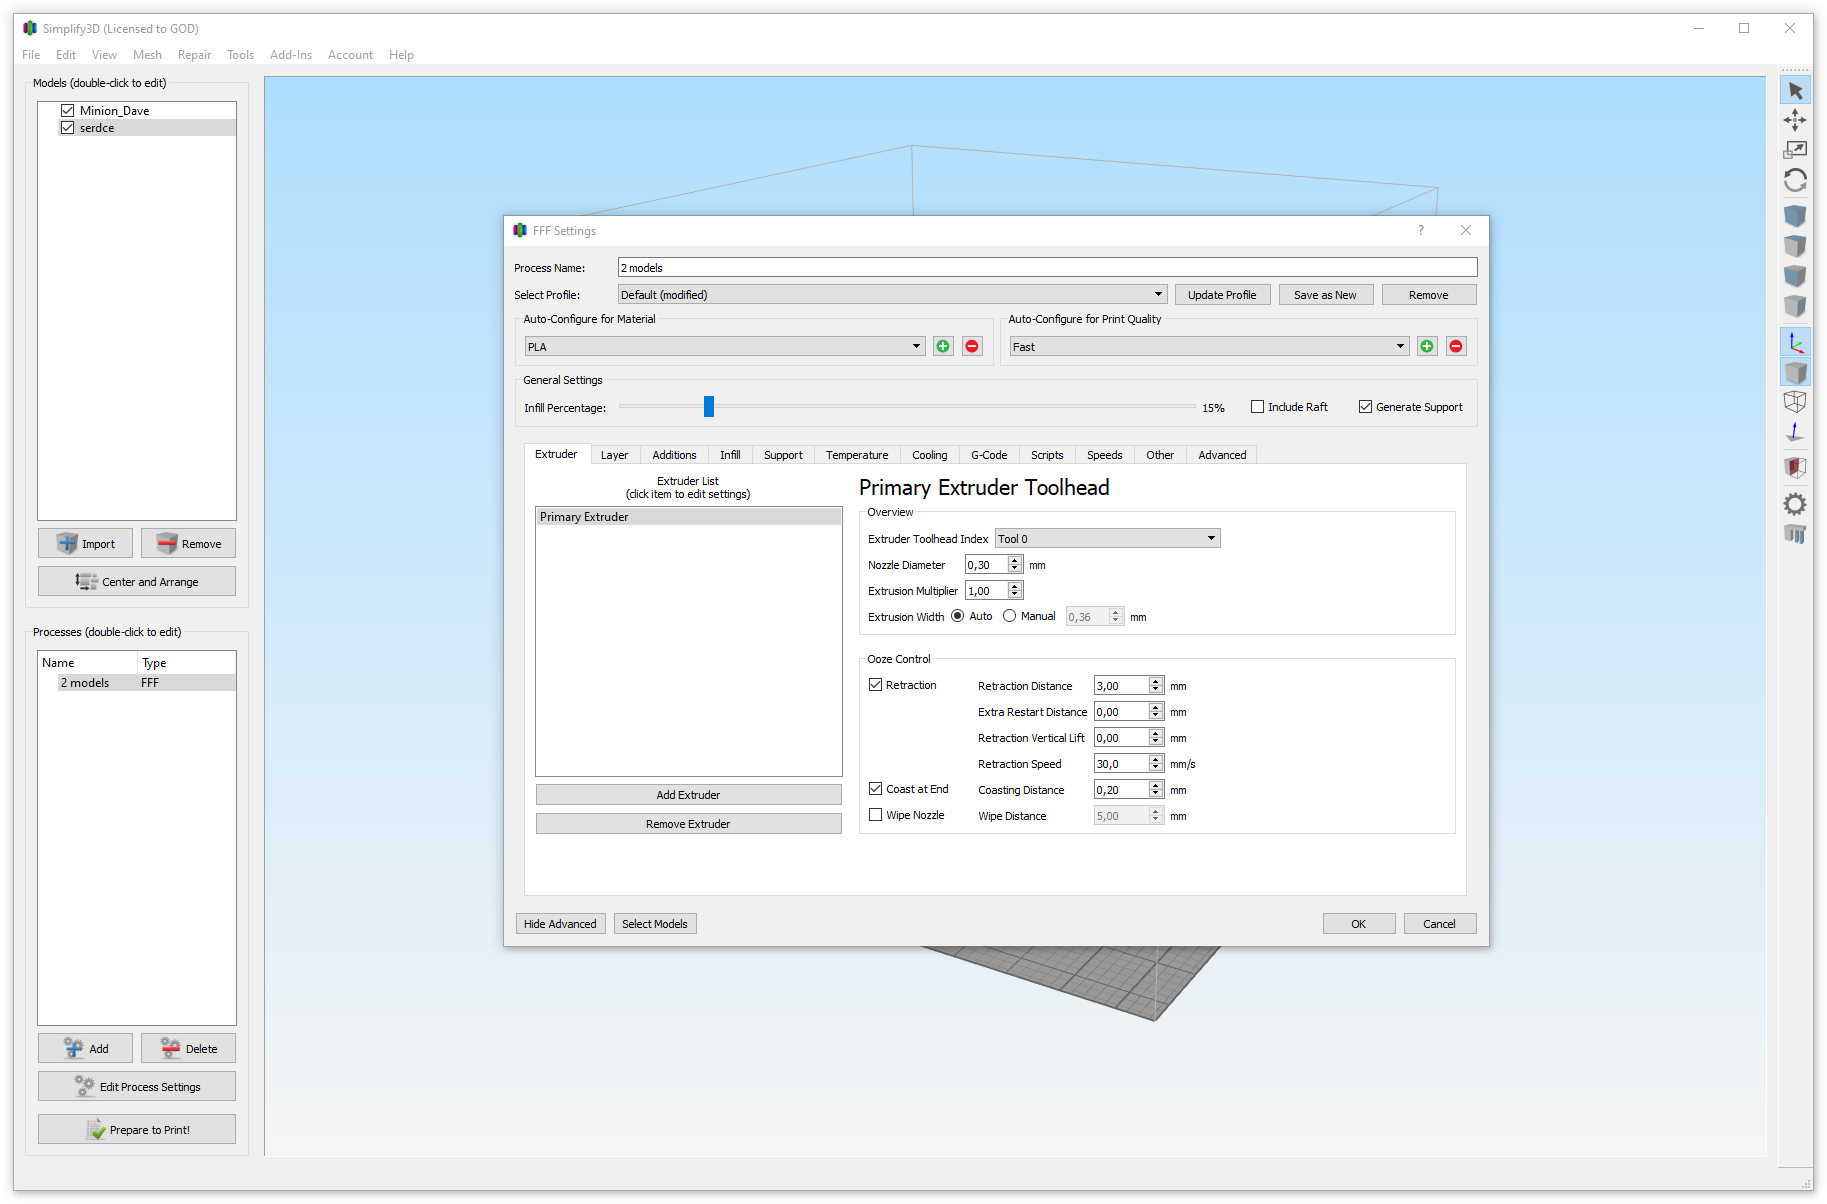Toggle the Coast at End checkbox
The height and width of the screenshot is (1204, 1827).
[876, 789]
